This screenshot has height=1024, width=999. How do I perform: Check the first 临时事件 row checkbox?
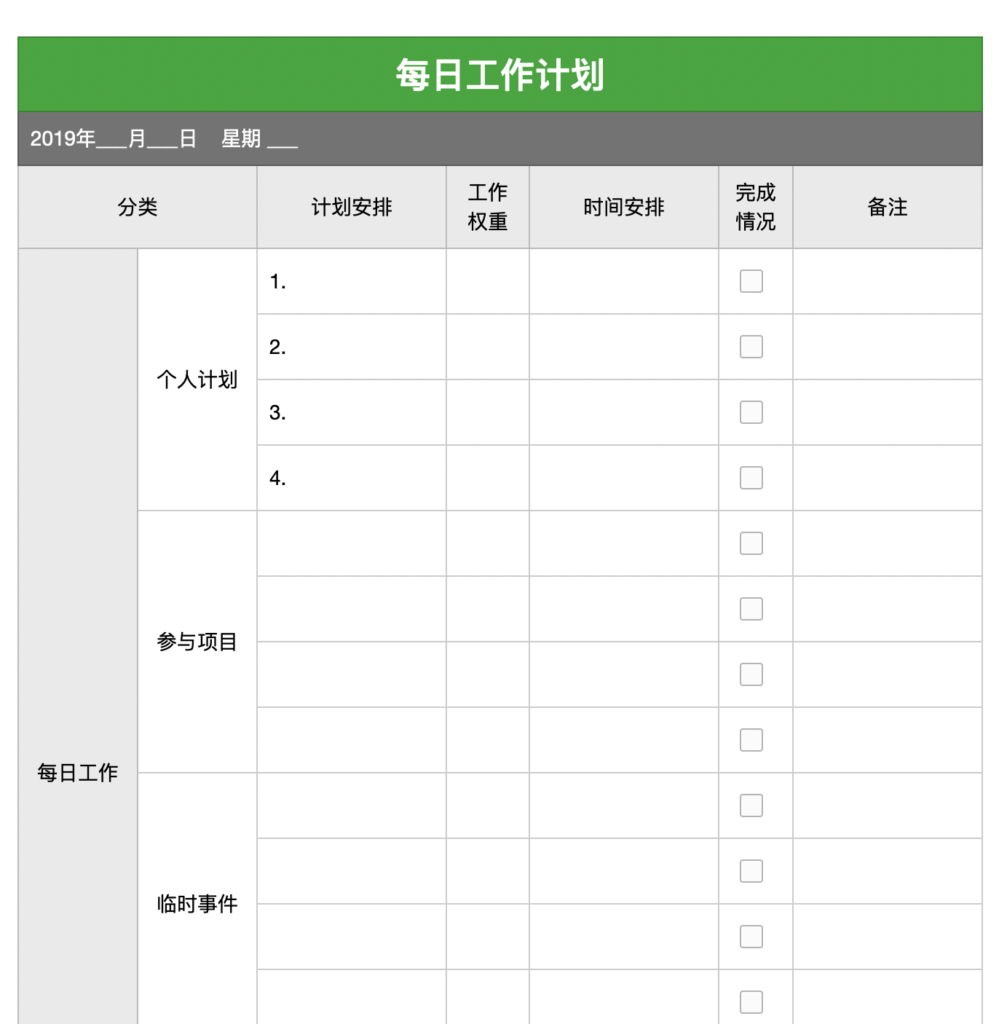pyautogui.click(x=751, y=805)
